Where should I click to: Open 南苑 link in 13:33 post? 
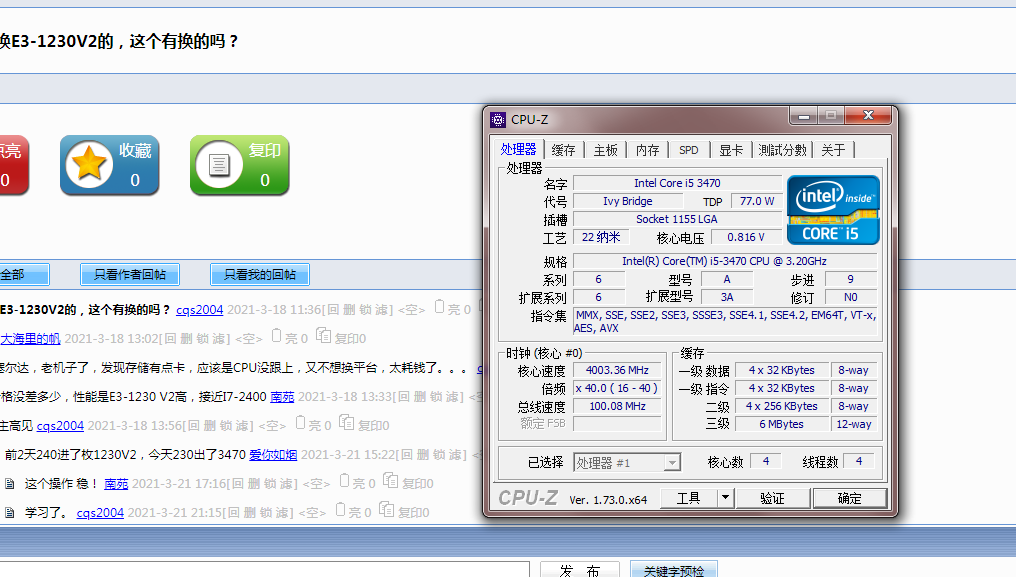[x=282, y=396]
